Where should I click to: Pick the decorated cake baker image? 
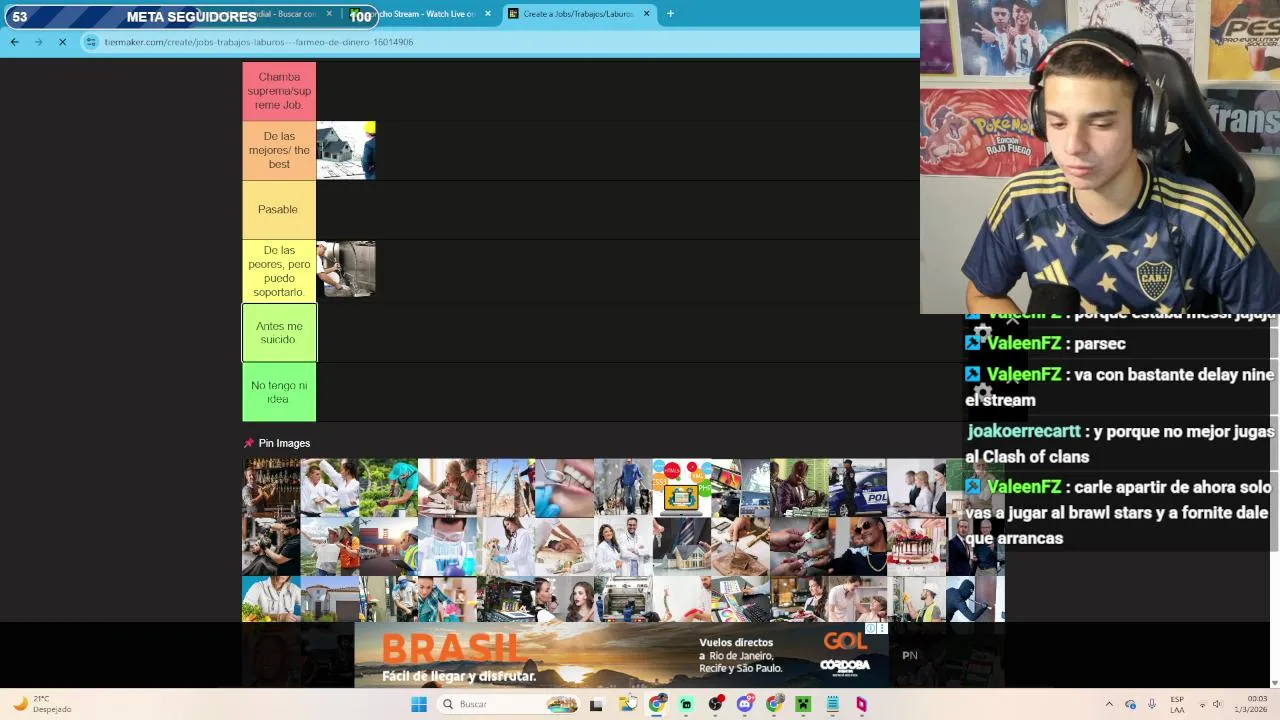pyautogui.click(x=917, y=546)
